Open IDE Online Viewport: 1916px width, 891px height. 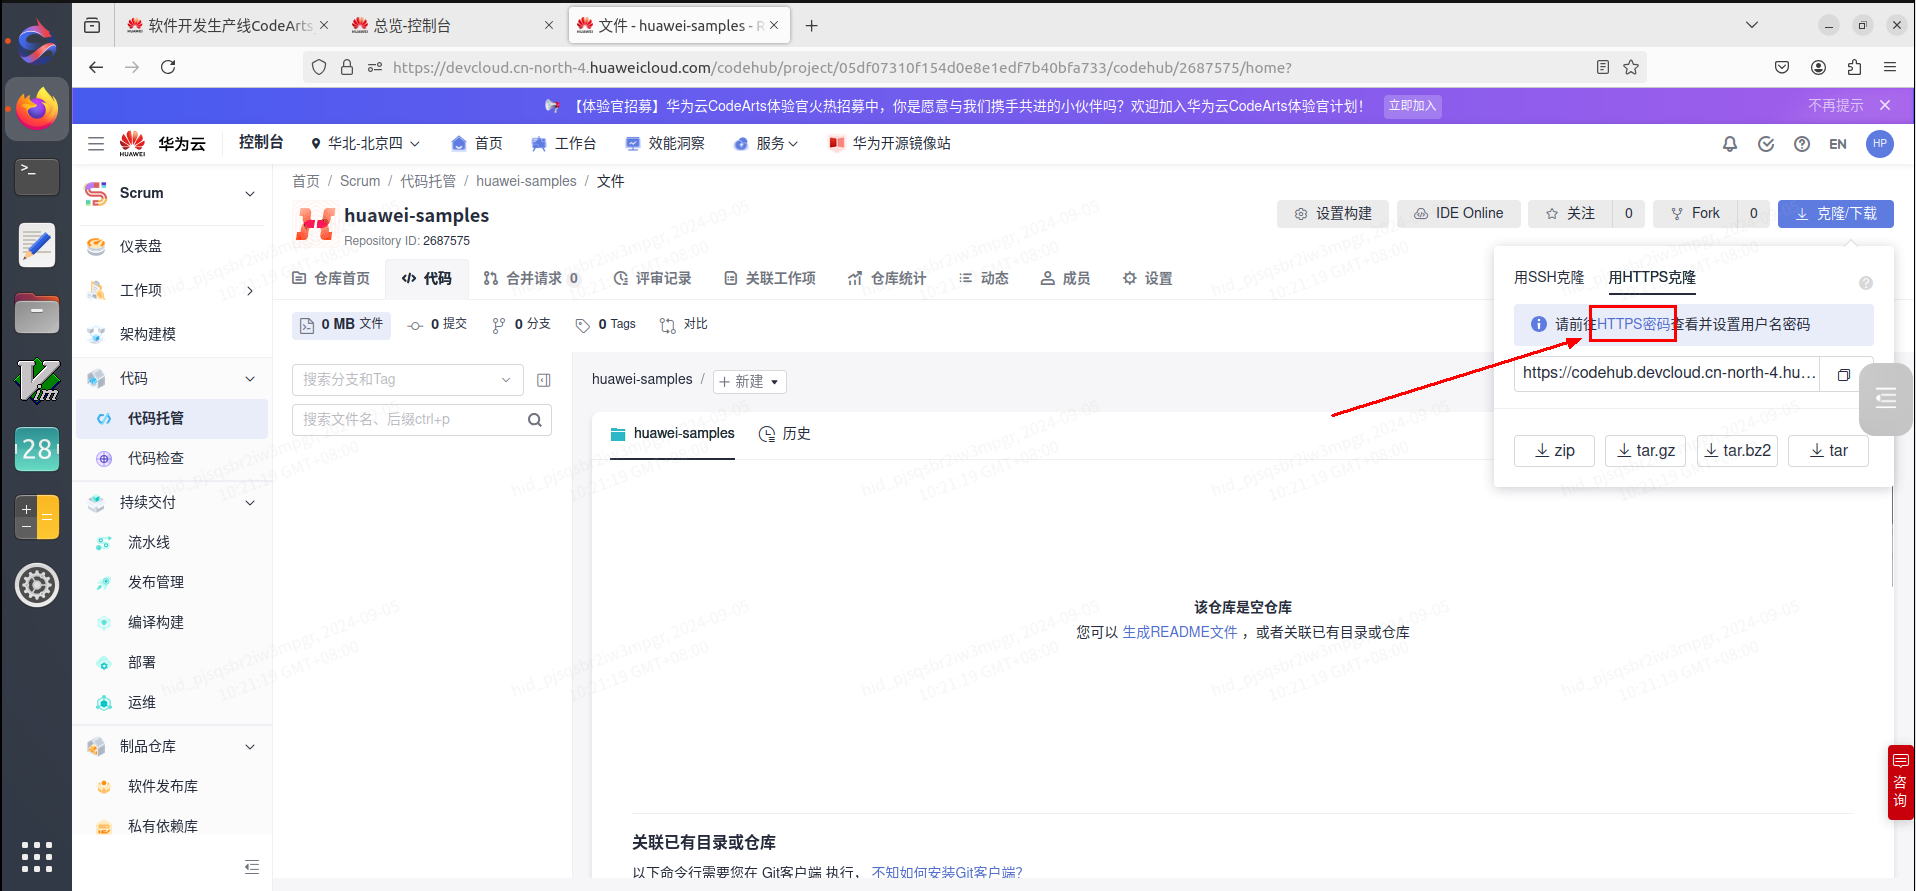click(x=1459, y=214)
